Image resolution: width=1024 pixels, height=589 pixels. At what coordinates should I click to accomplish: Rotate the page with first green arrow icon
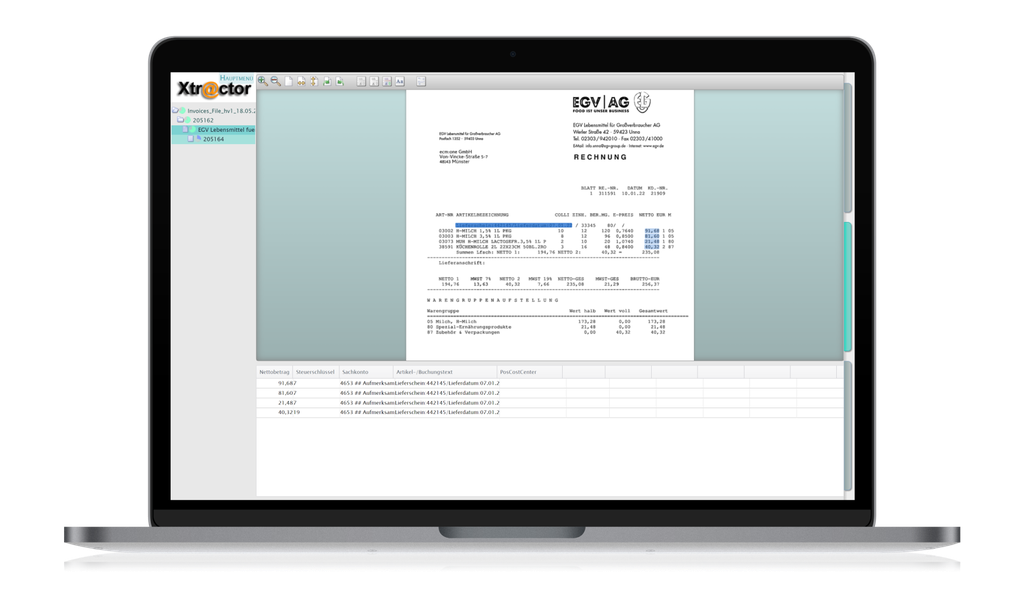coord(327,81)
